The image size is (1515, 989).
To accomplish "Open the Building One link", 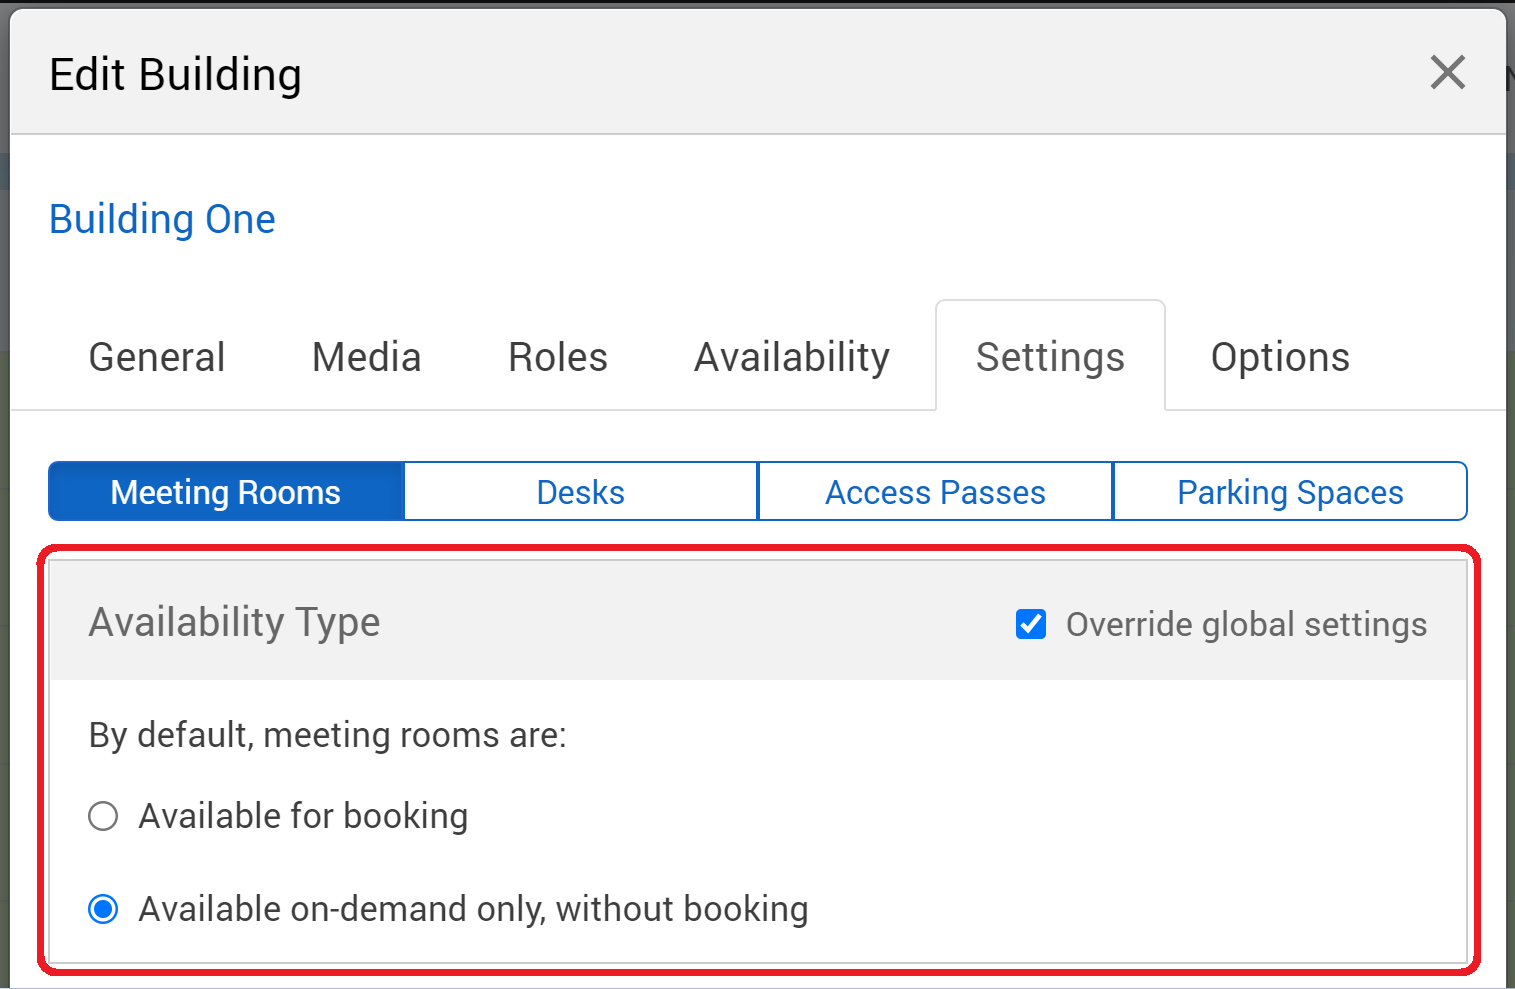I will click(x=162, y=219).
